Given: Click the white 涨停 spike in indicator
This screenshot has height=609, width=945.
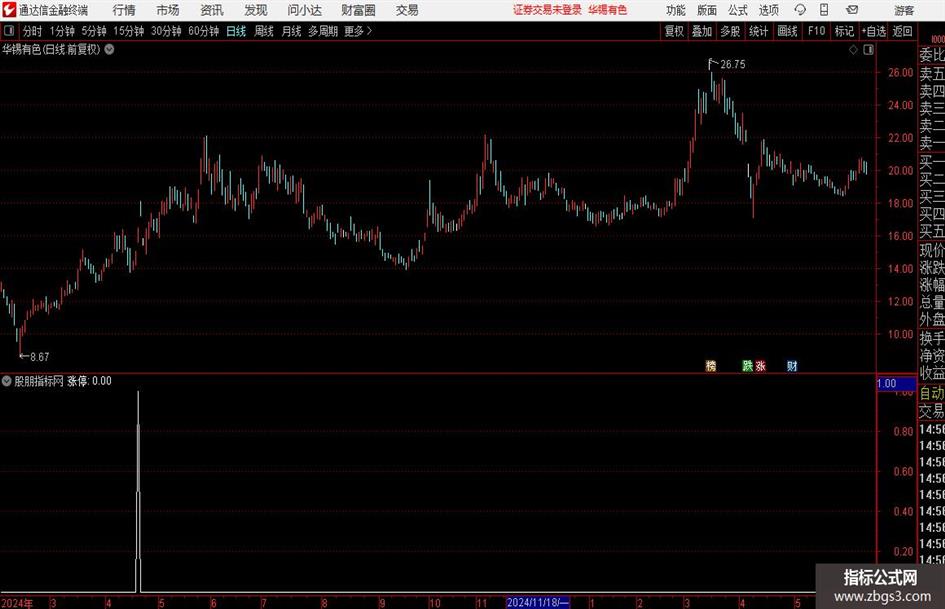Looking at the screenshot, I should (x=139, y=491).
